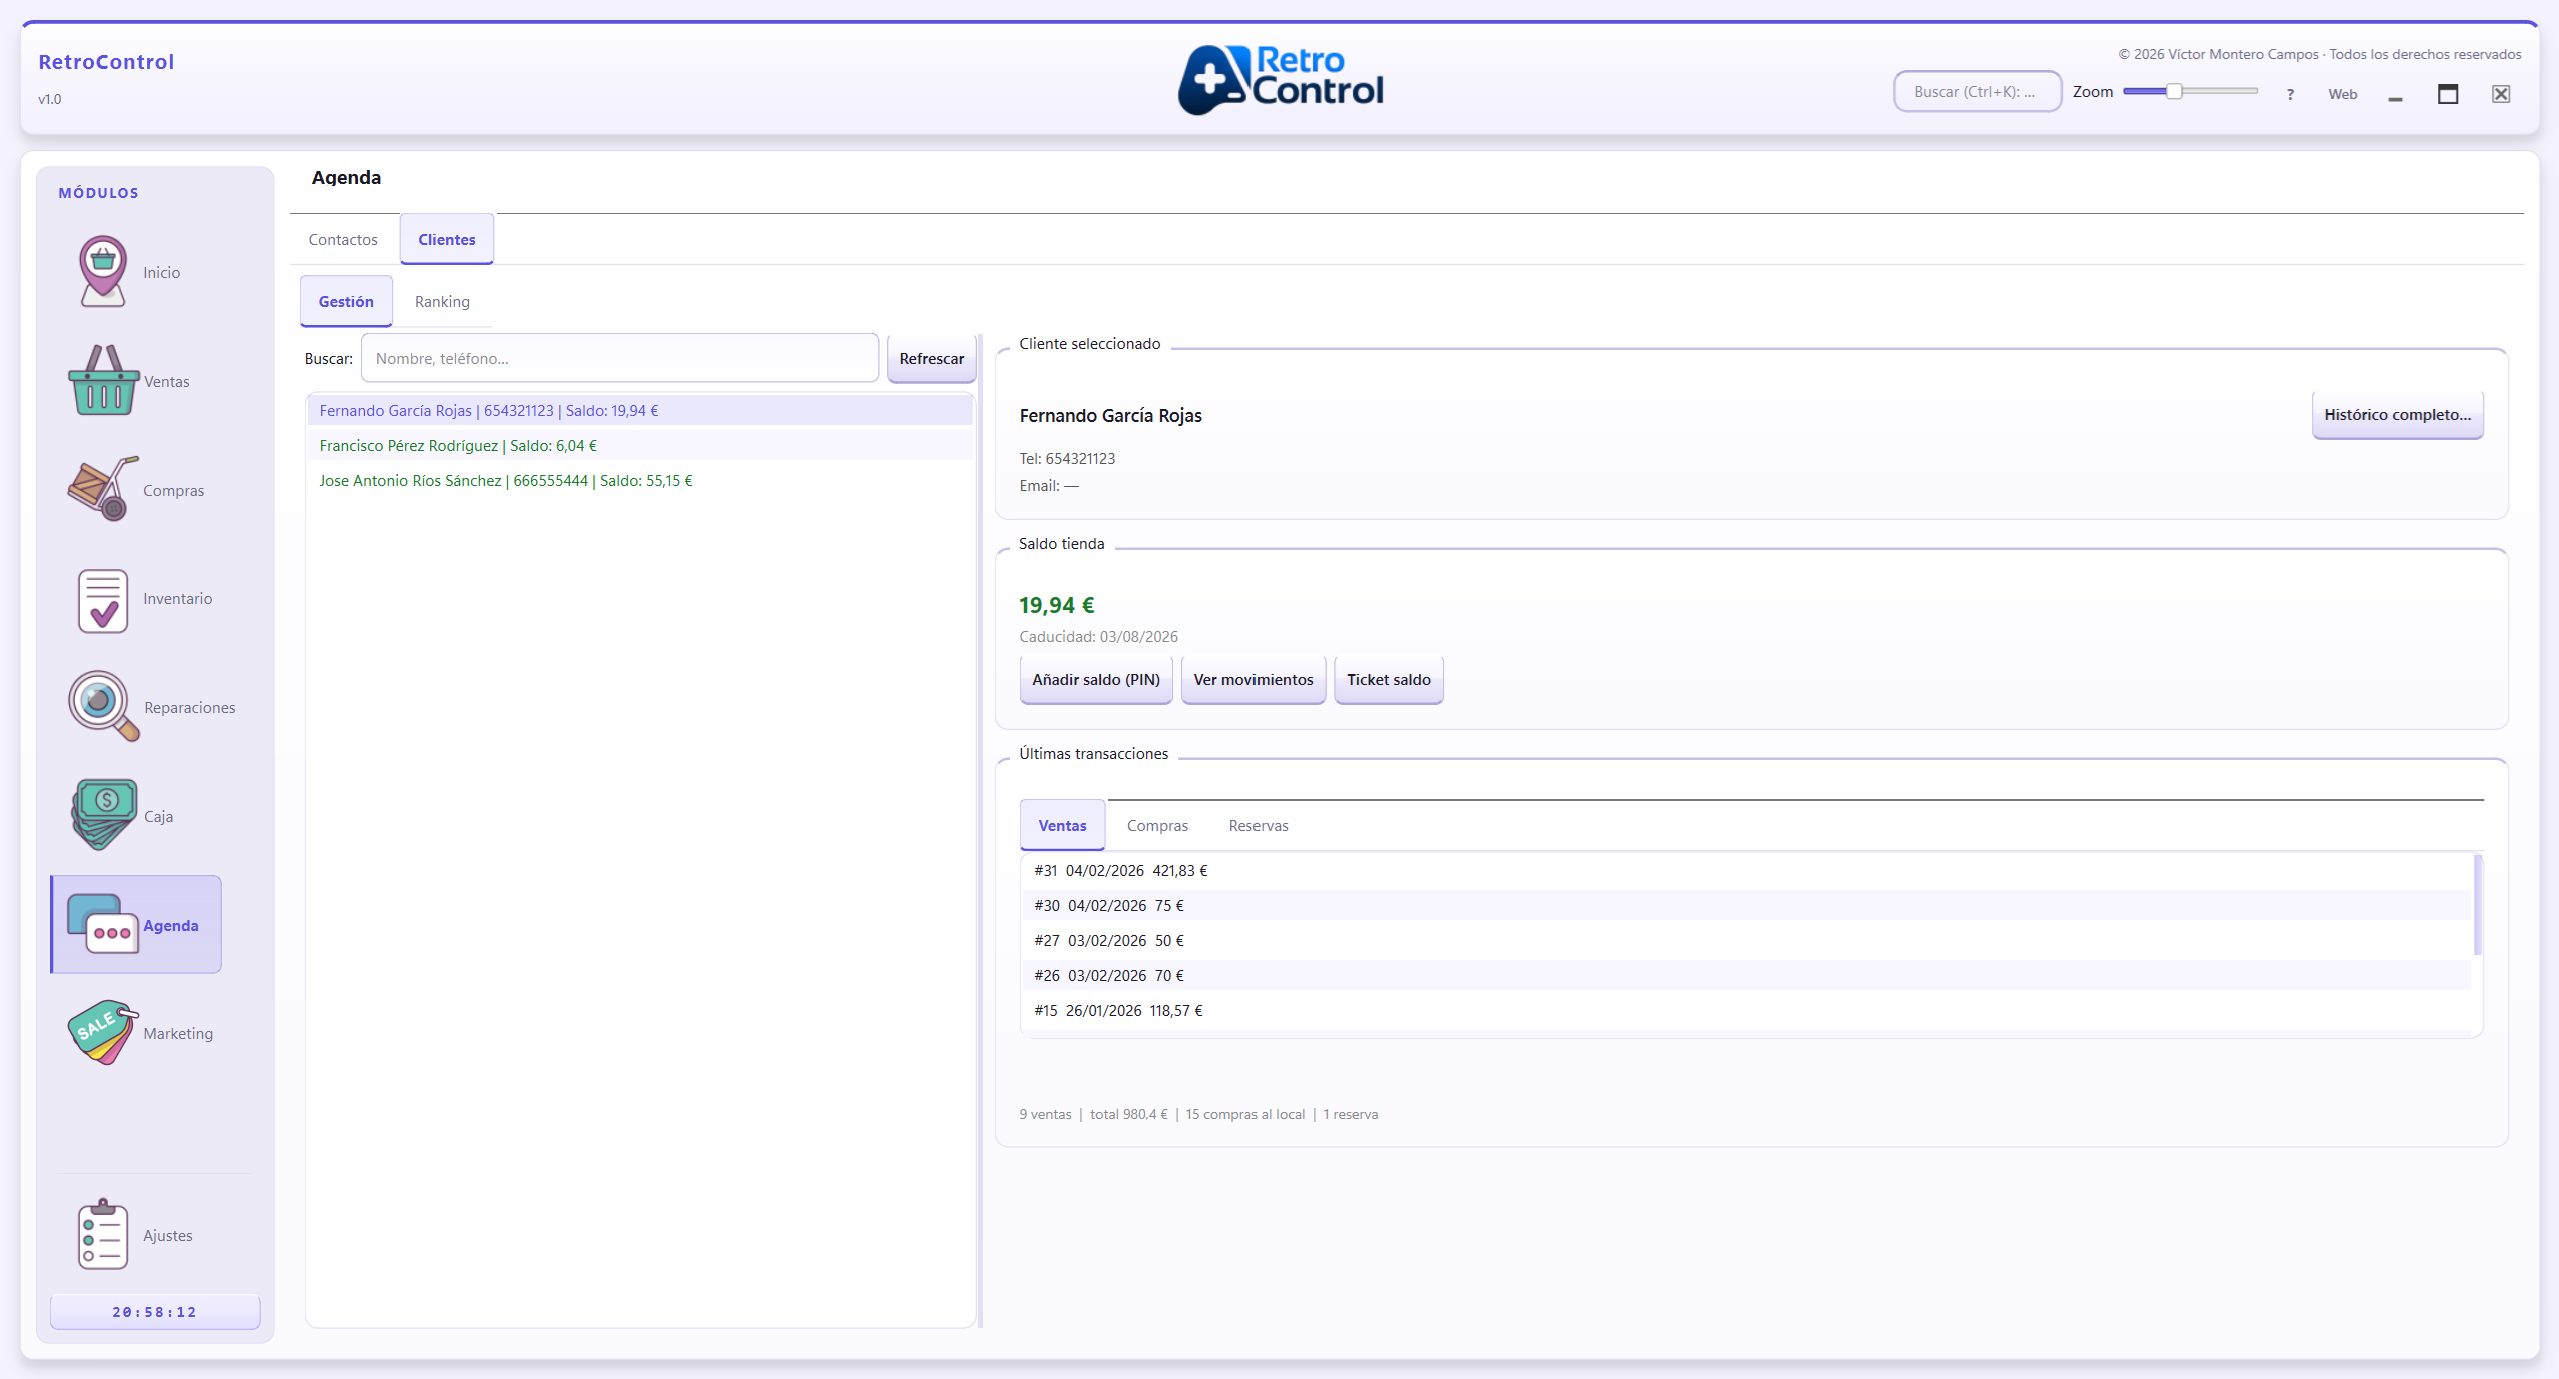Show the Compras transactions tab

pyautogui.click(x=1157, y=826)
